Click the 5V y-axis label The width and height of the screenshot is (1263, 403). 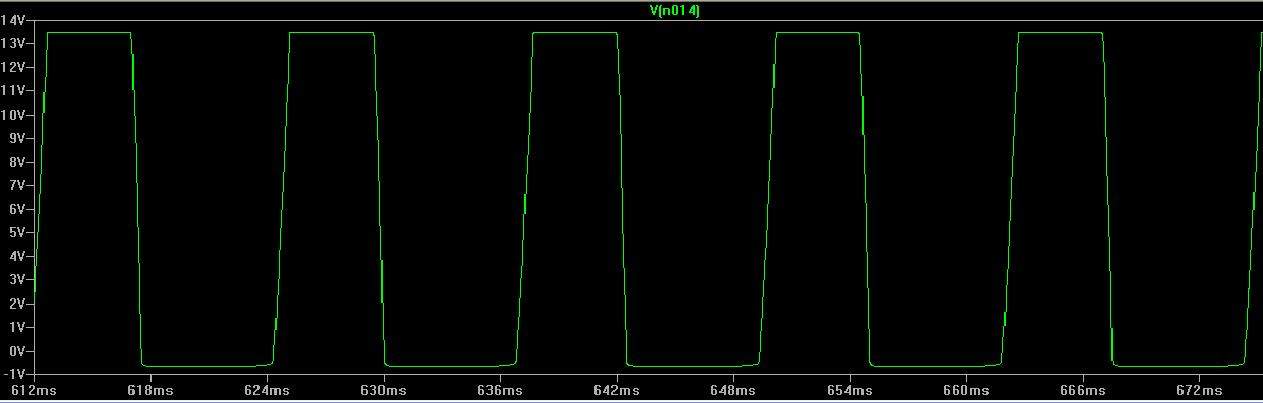[16, 233]
